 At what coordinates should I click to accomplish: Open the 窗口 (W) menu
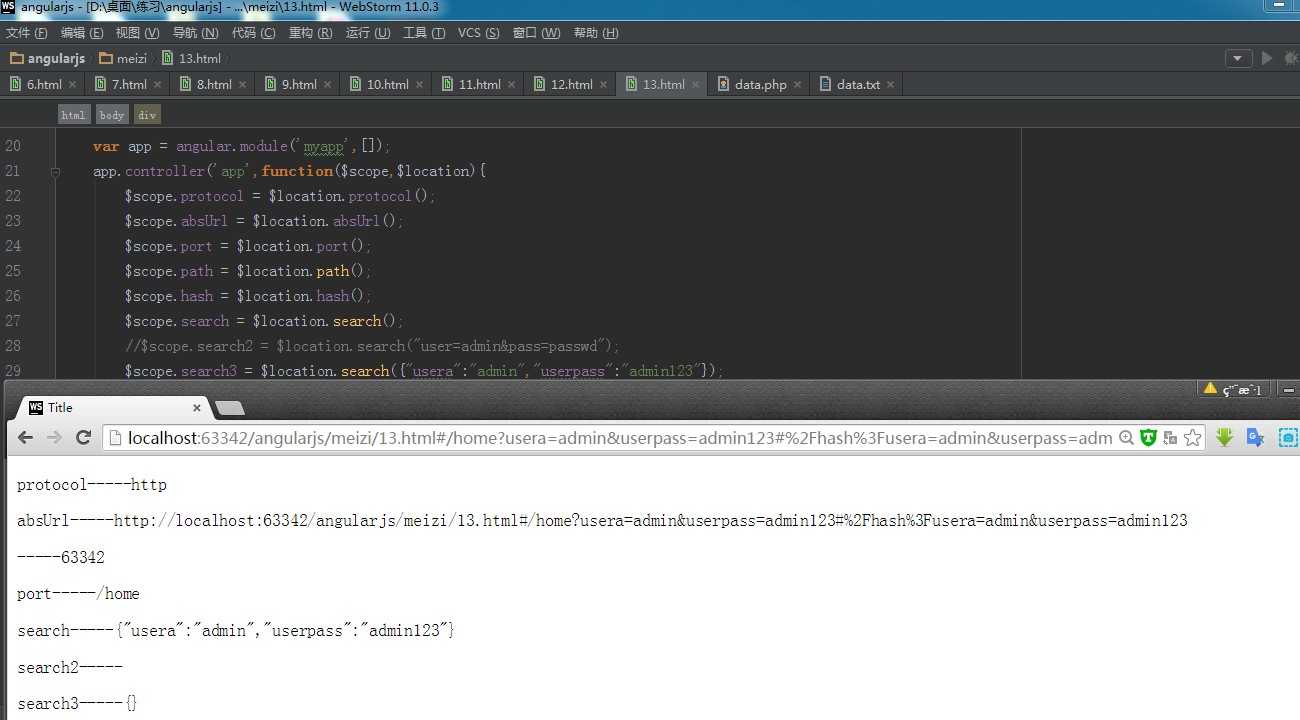[537, 33]
